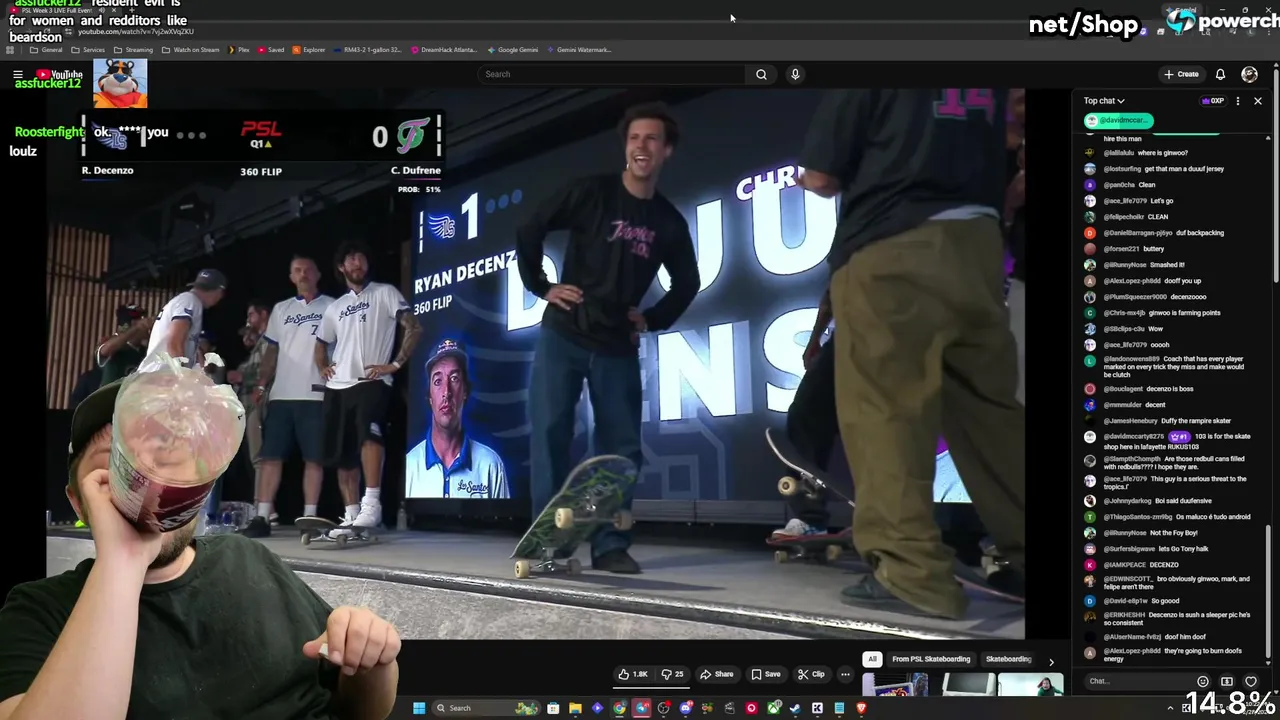Open the browser apps grid icon
Viewport: 1280px width, 720px height.
[x=10, y=50]
